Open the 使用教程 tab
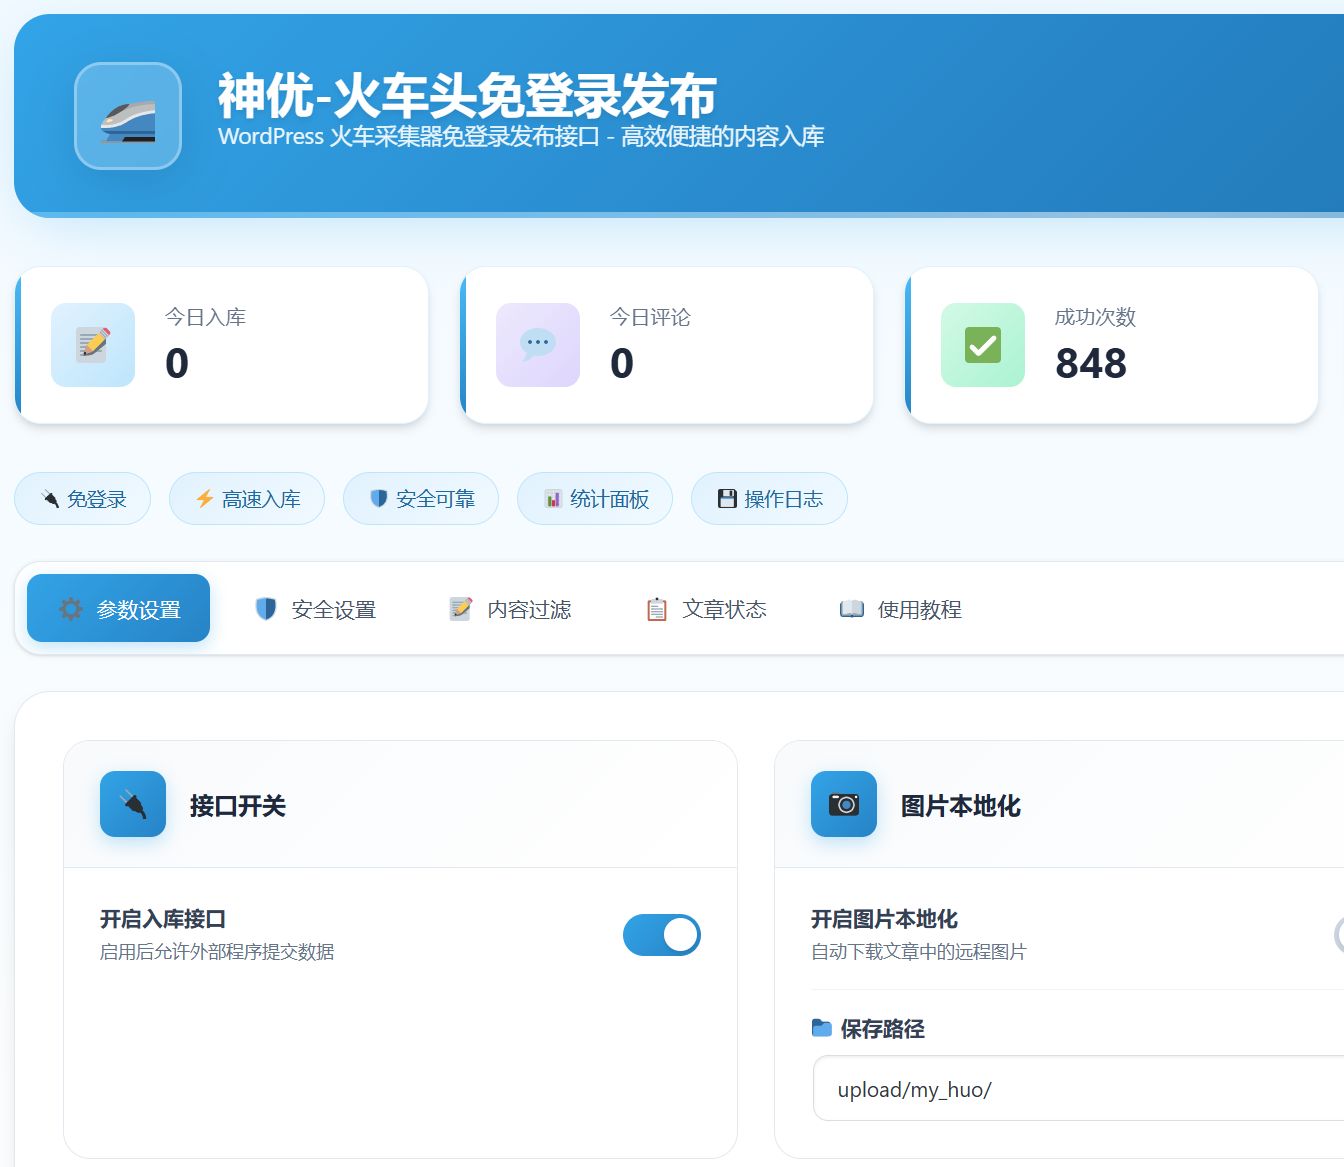The image size is (1344, 1167). 901,609
